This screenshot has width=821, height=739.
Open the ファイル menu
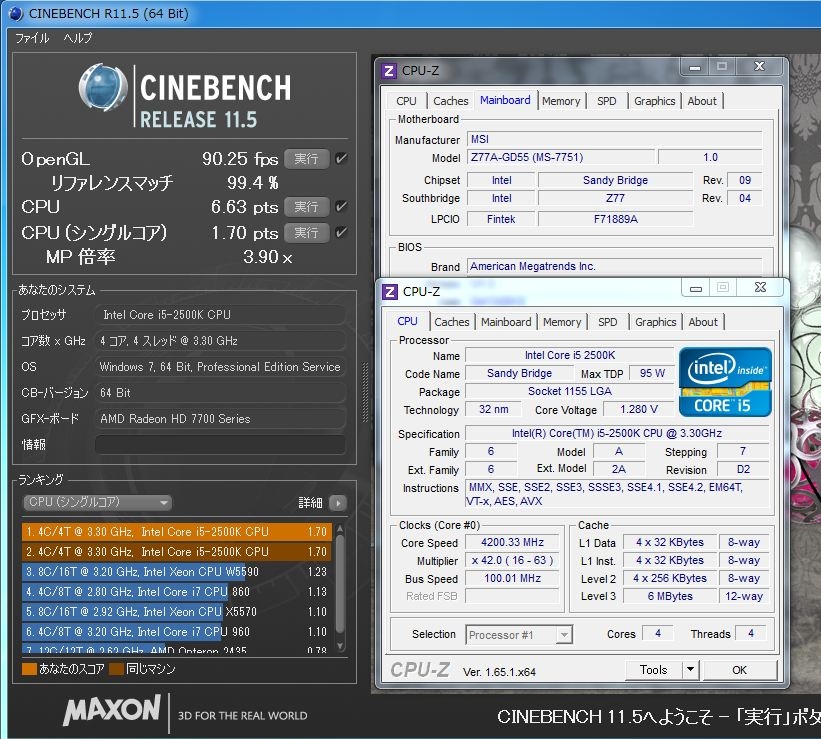click(x=32, y=38)
